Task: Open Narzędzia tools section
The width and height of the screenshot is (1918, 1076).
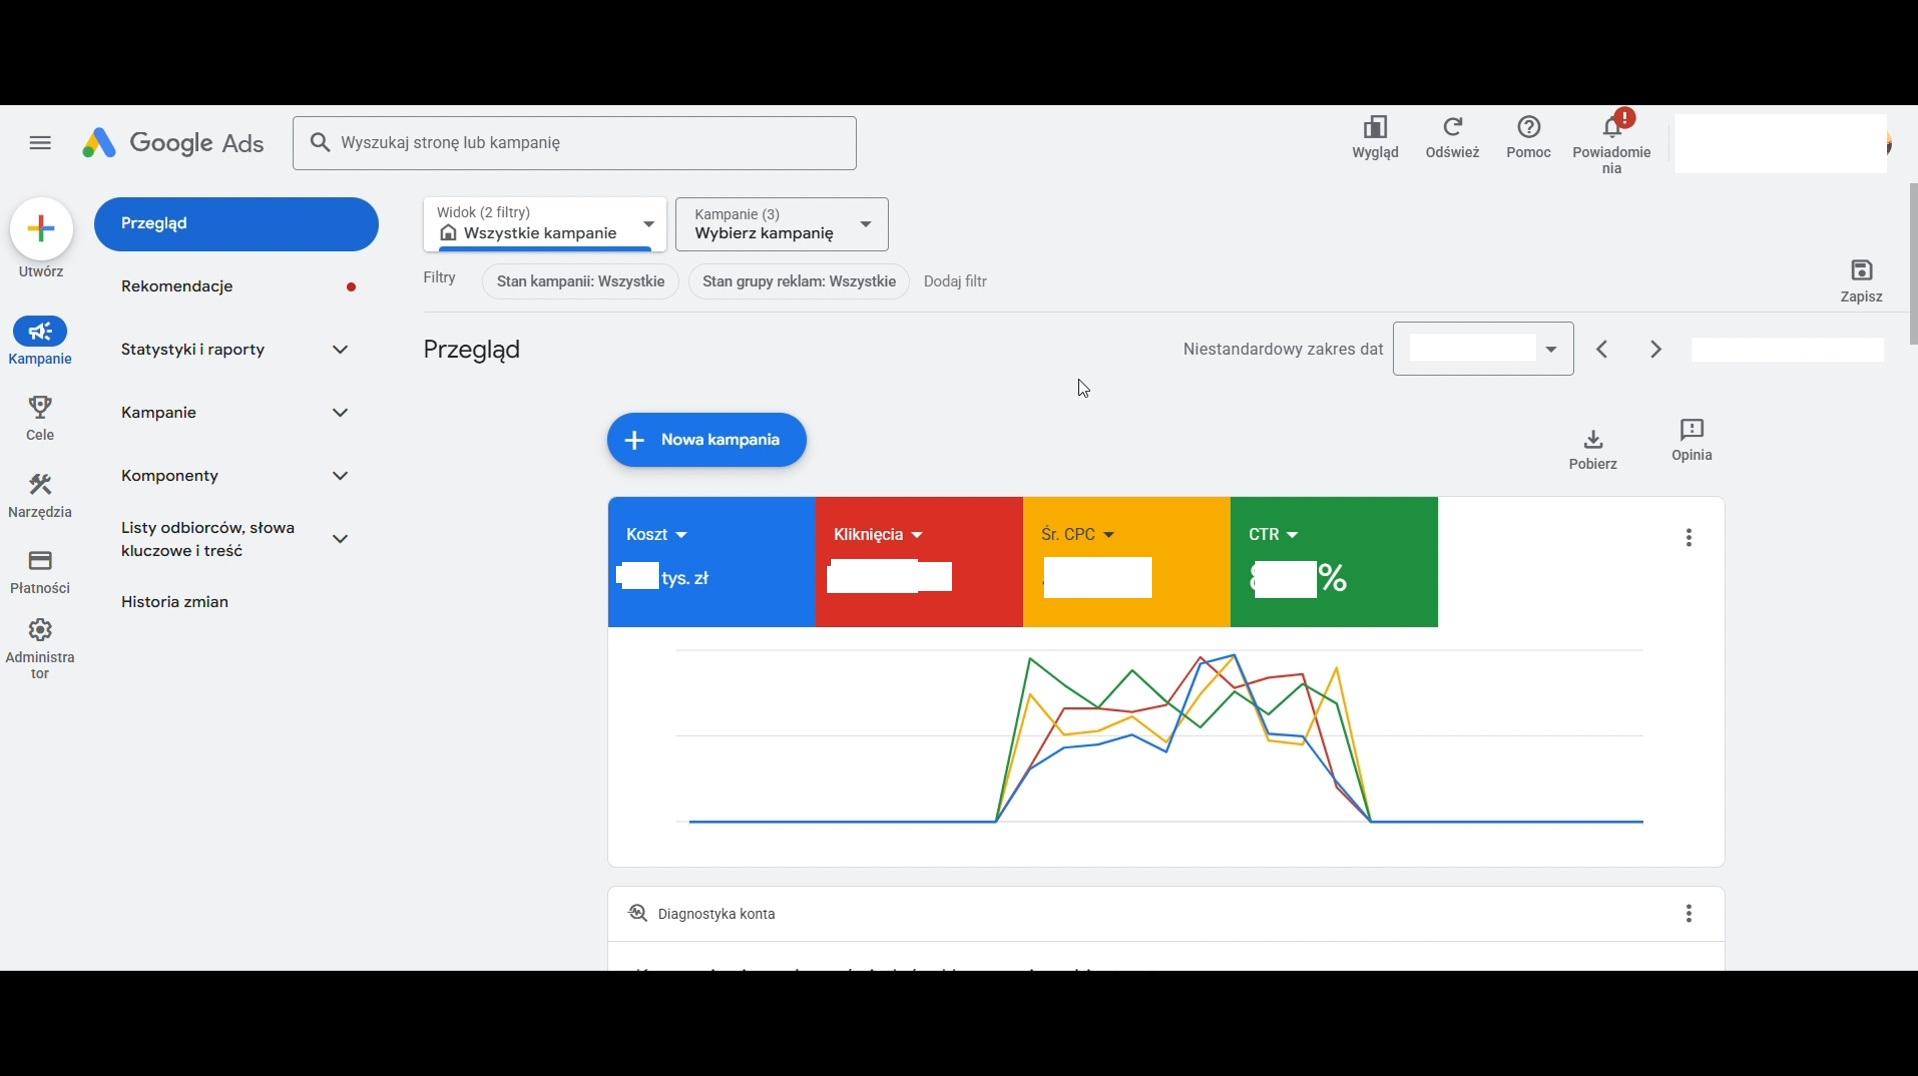Action: [40, 495]
